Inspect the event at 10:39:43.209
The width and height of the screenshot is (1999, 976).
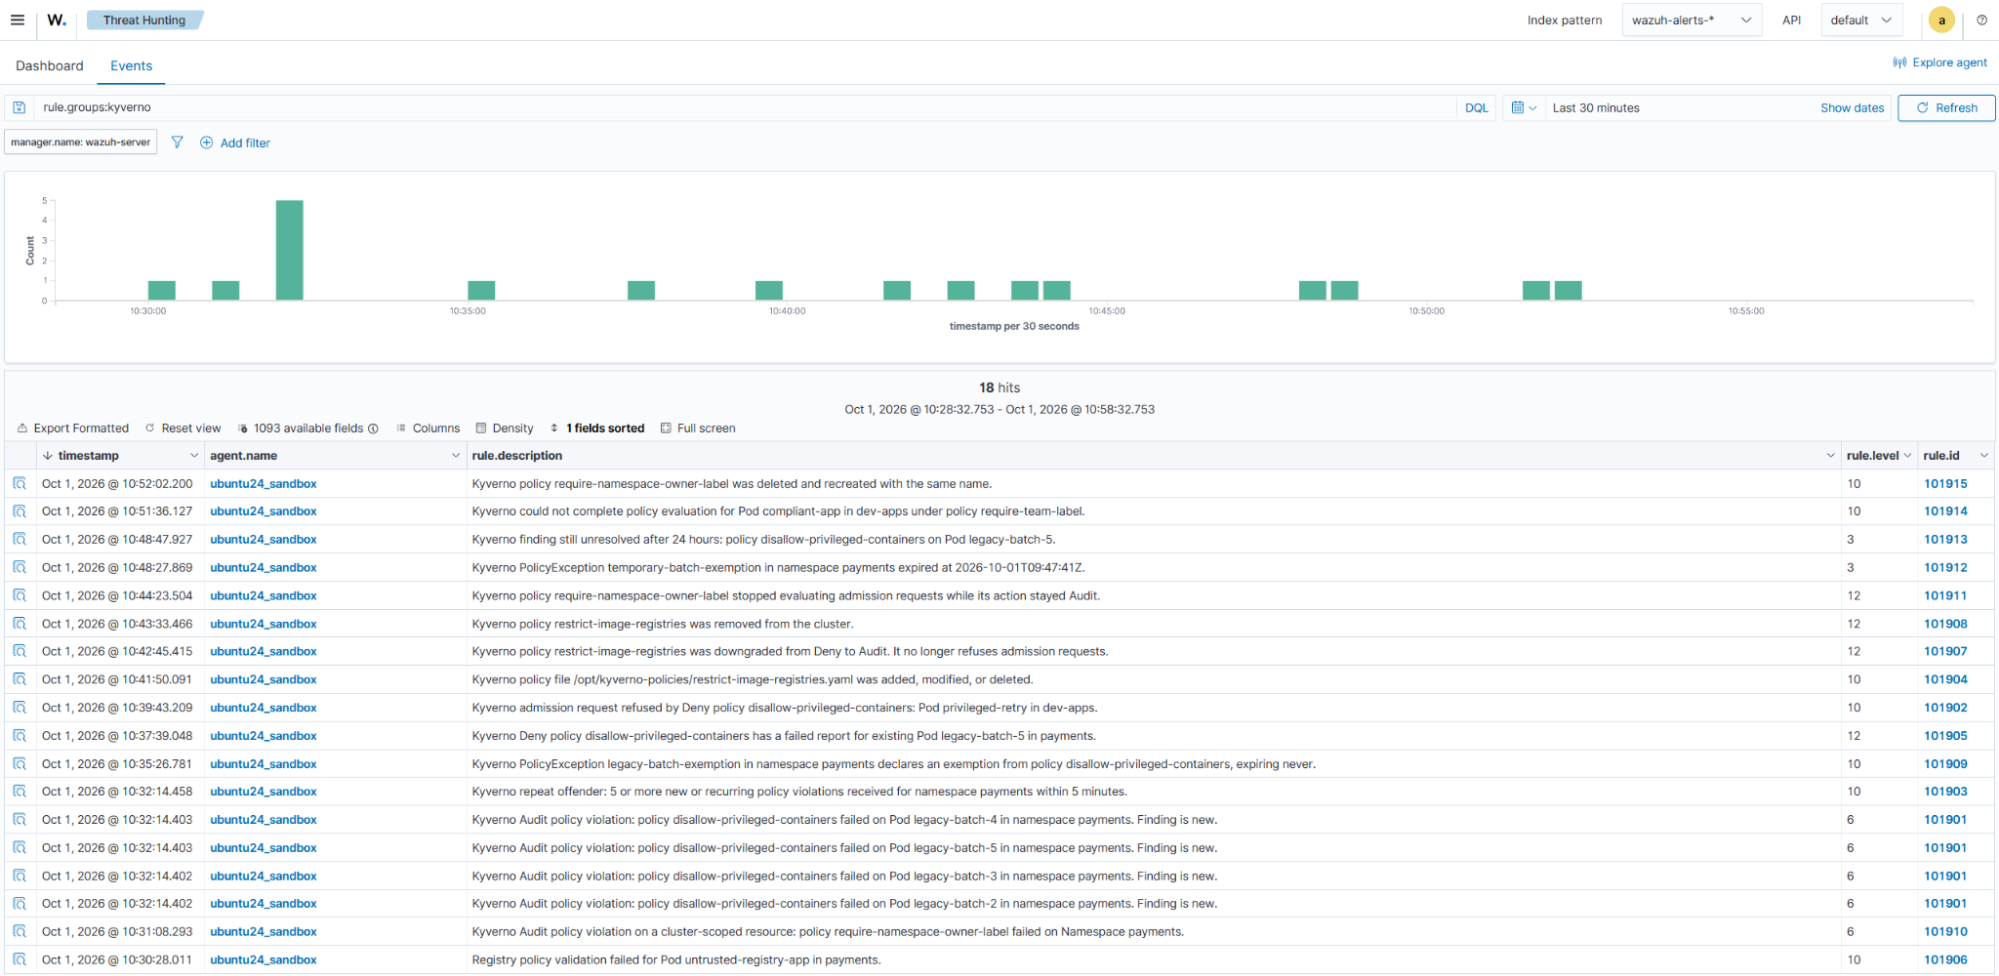(x=19, y=707)
